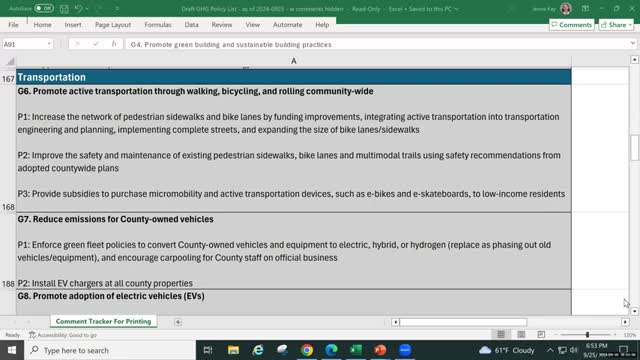Open Ribbon Display Options icon
This screenshot has height=360, width=640.
click(x=585, y=9)
